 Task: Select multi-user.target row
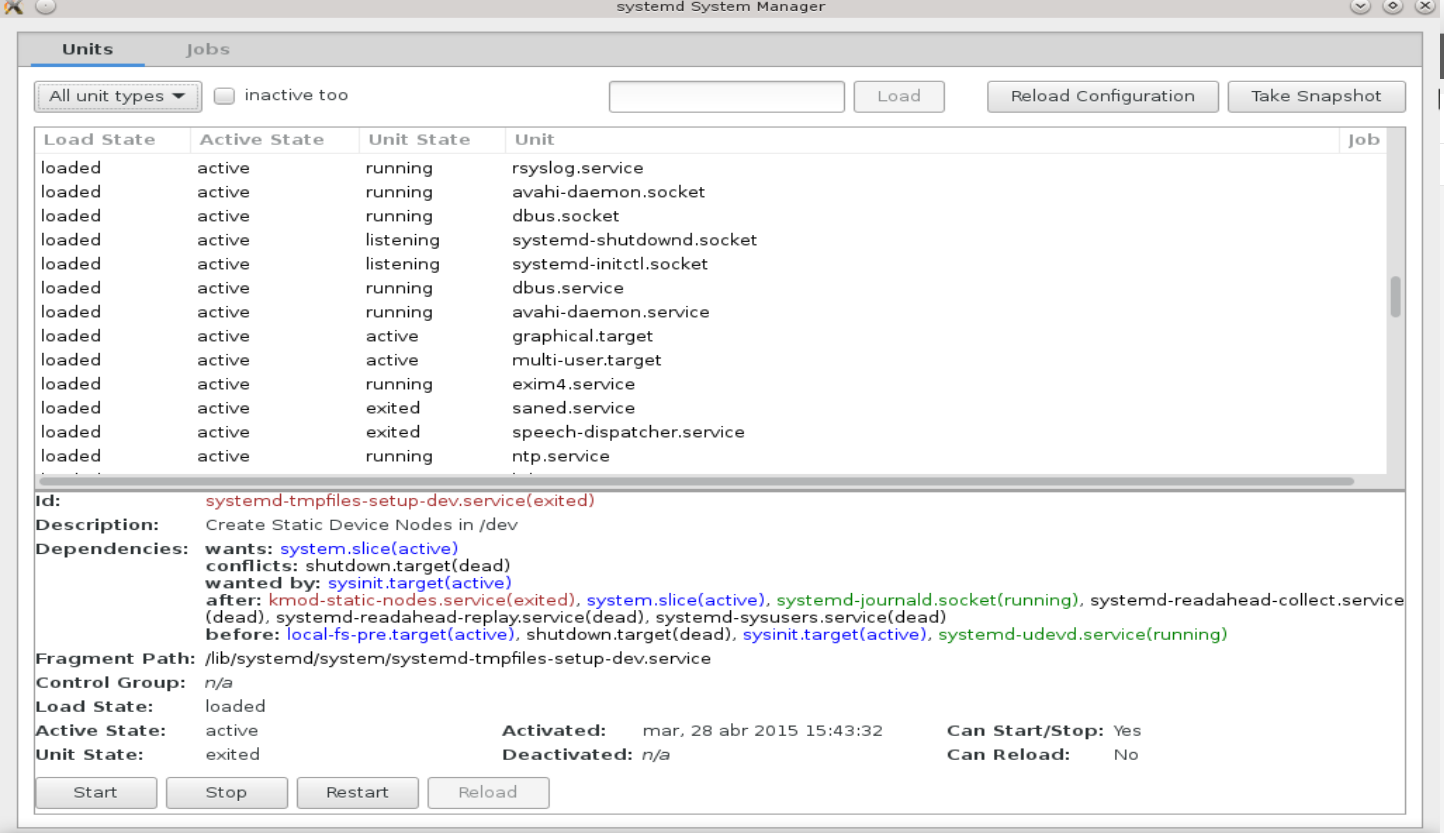pyautogui.click(x=711, y=360)
